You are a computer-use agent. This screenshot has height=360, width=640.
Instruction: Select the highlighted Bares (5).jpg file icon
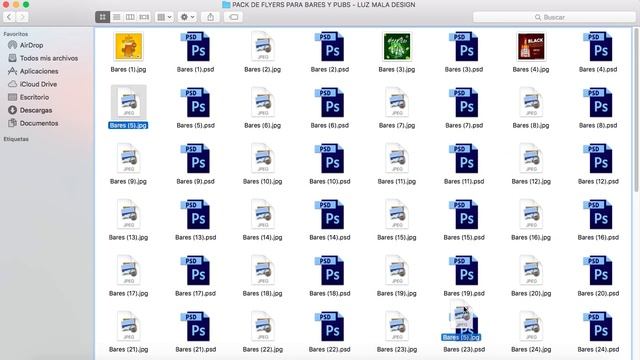[x=129, y=102]
